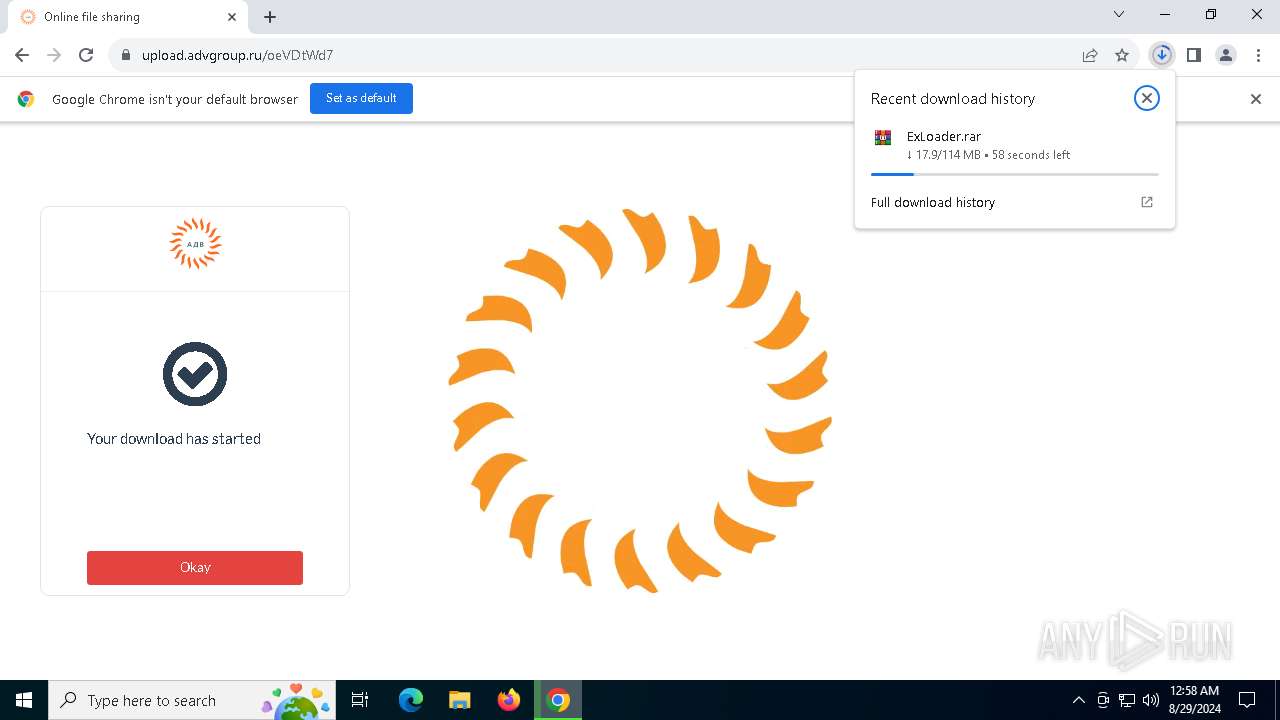
Task: Open the Chrome profile avatar
Action: 1226,55
